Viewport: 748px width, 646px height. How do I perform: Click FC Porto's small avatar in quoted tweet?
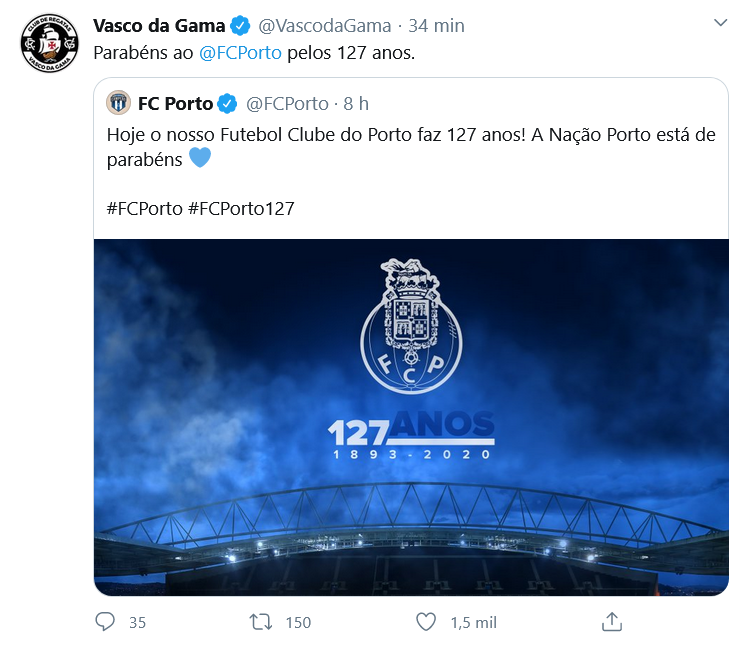tap(119, 103)
